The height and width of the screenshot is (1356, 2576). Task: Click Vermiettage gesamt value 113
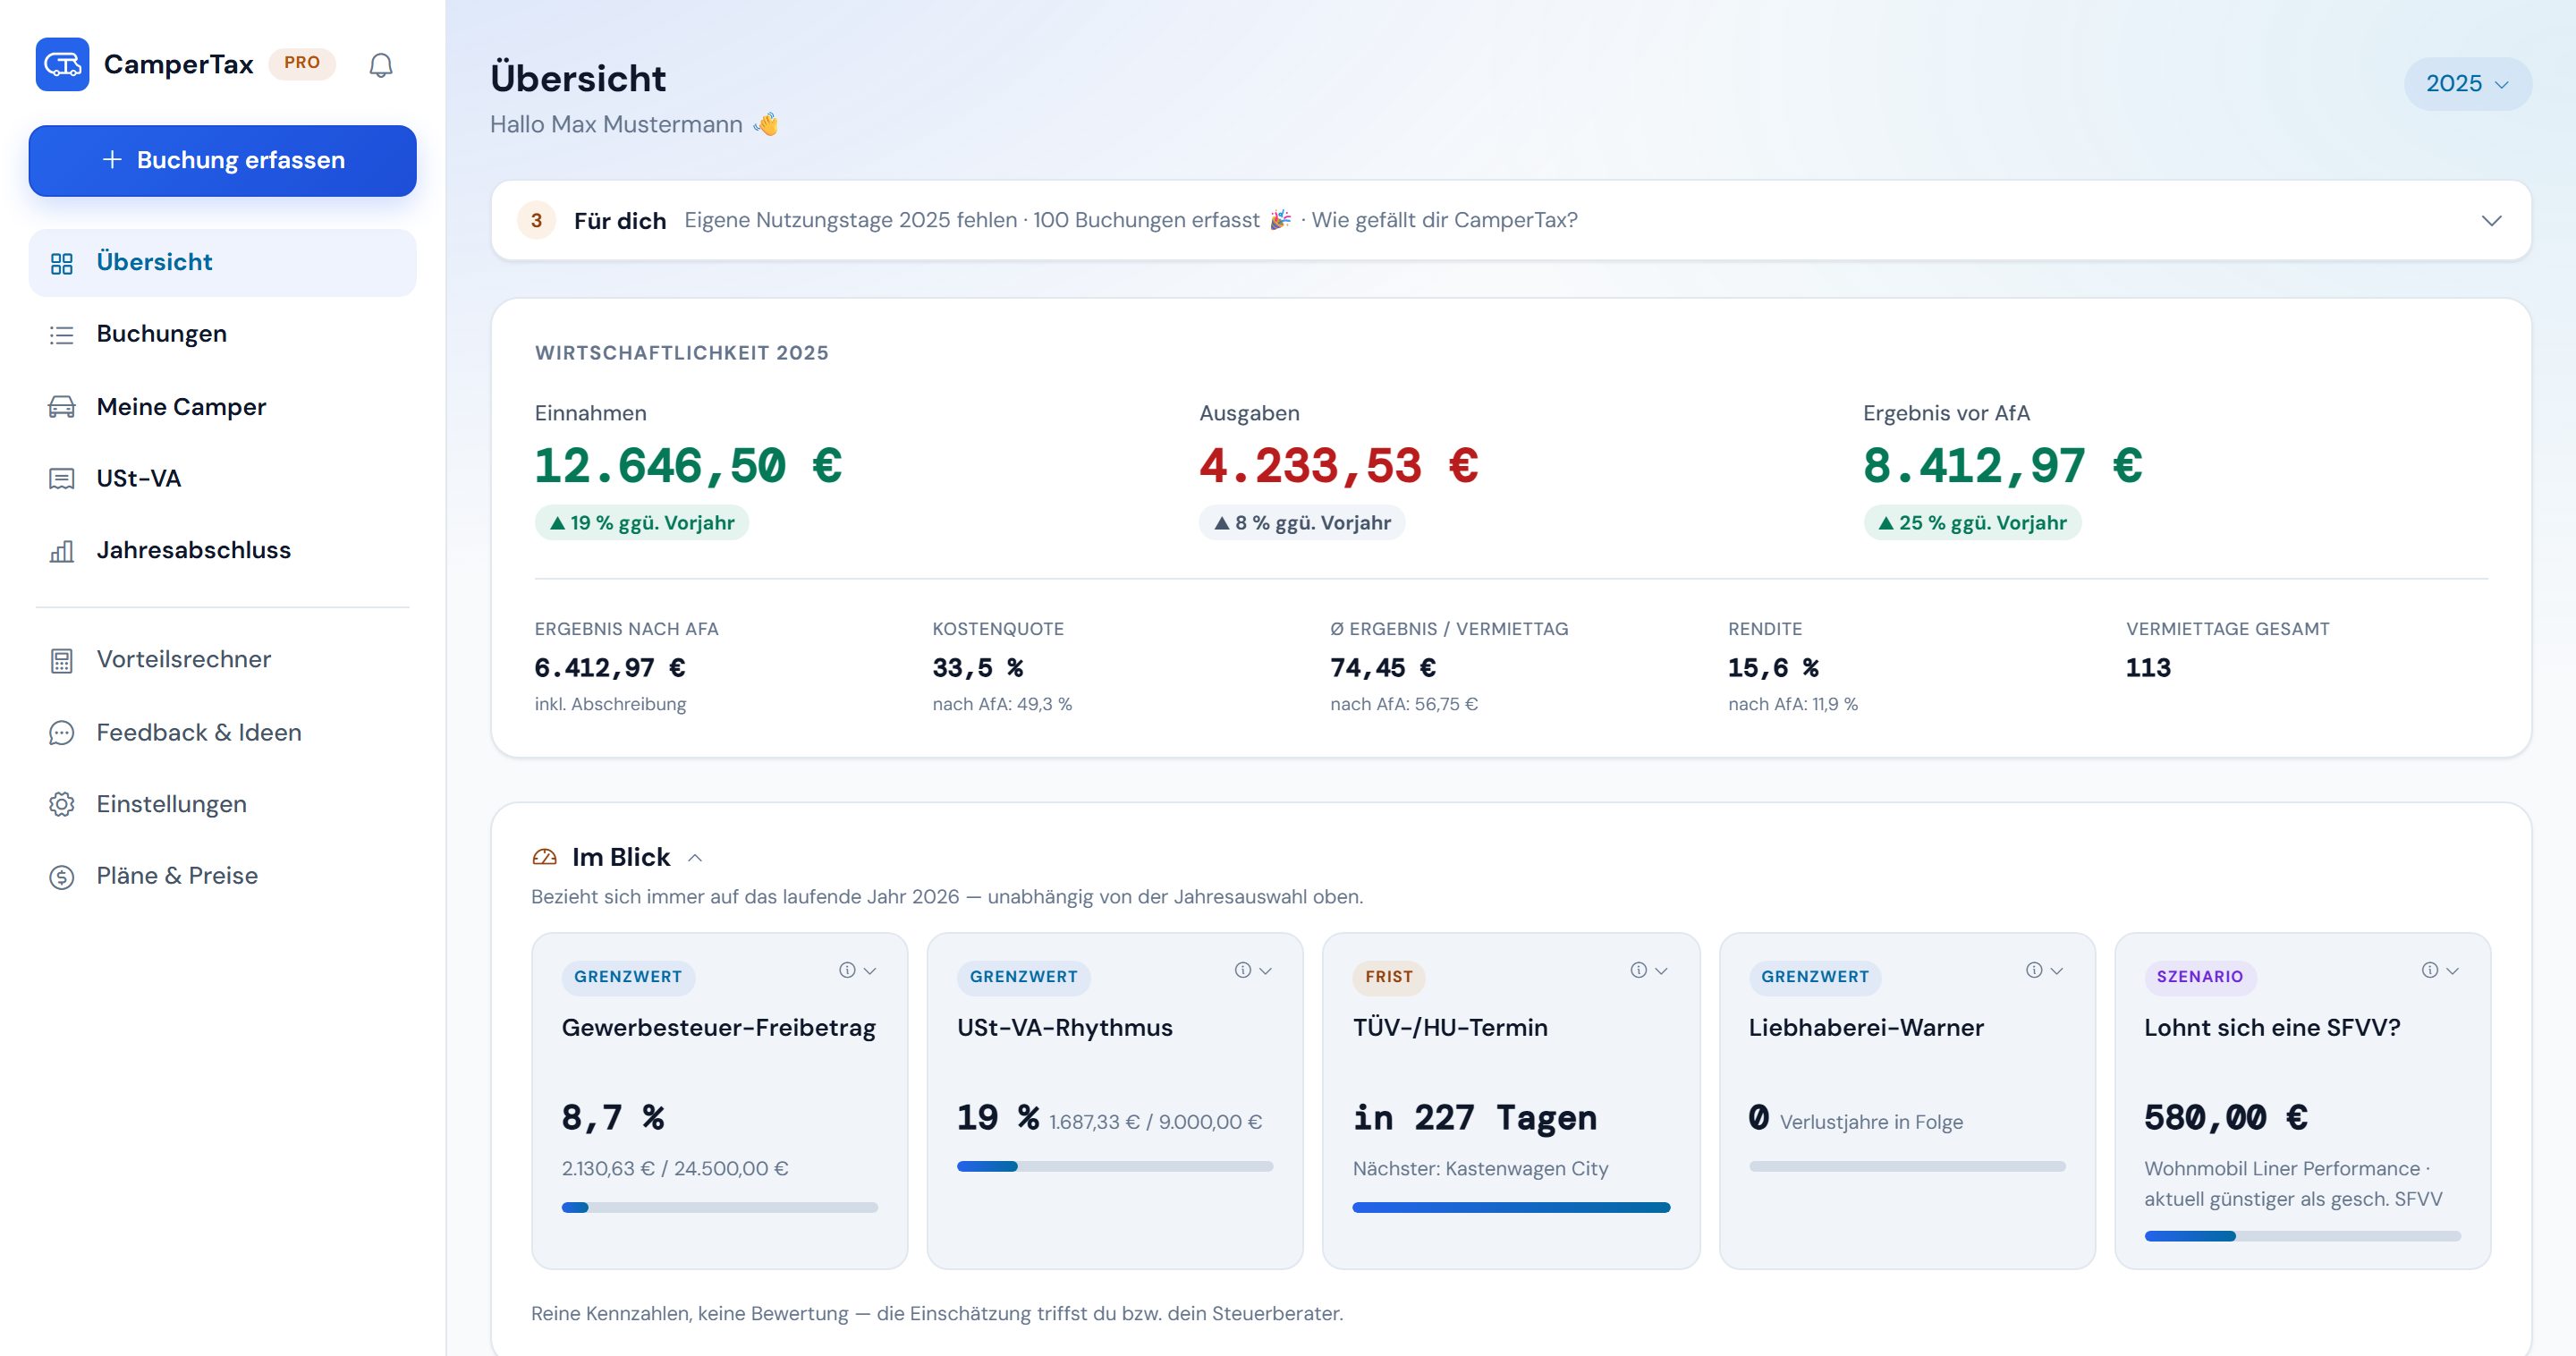click(x=2148, y=668)
